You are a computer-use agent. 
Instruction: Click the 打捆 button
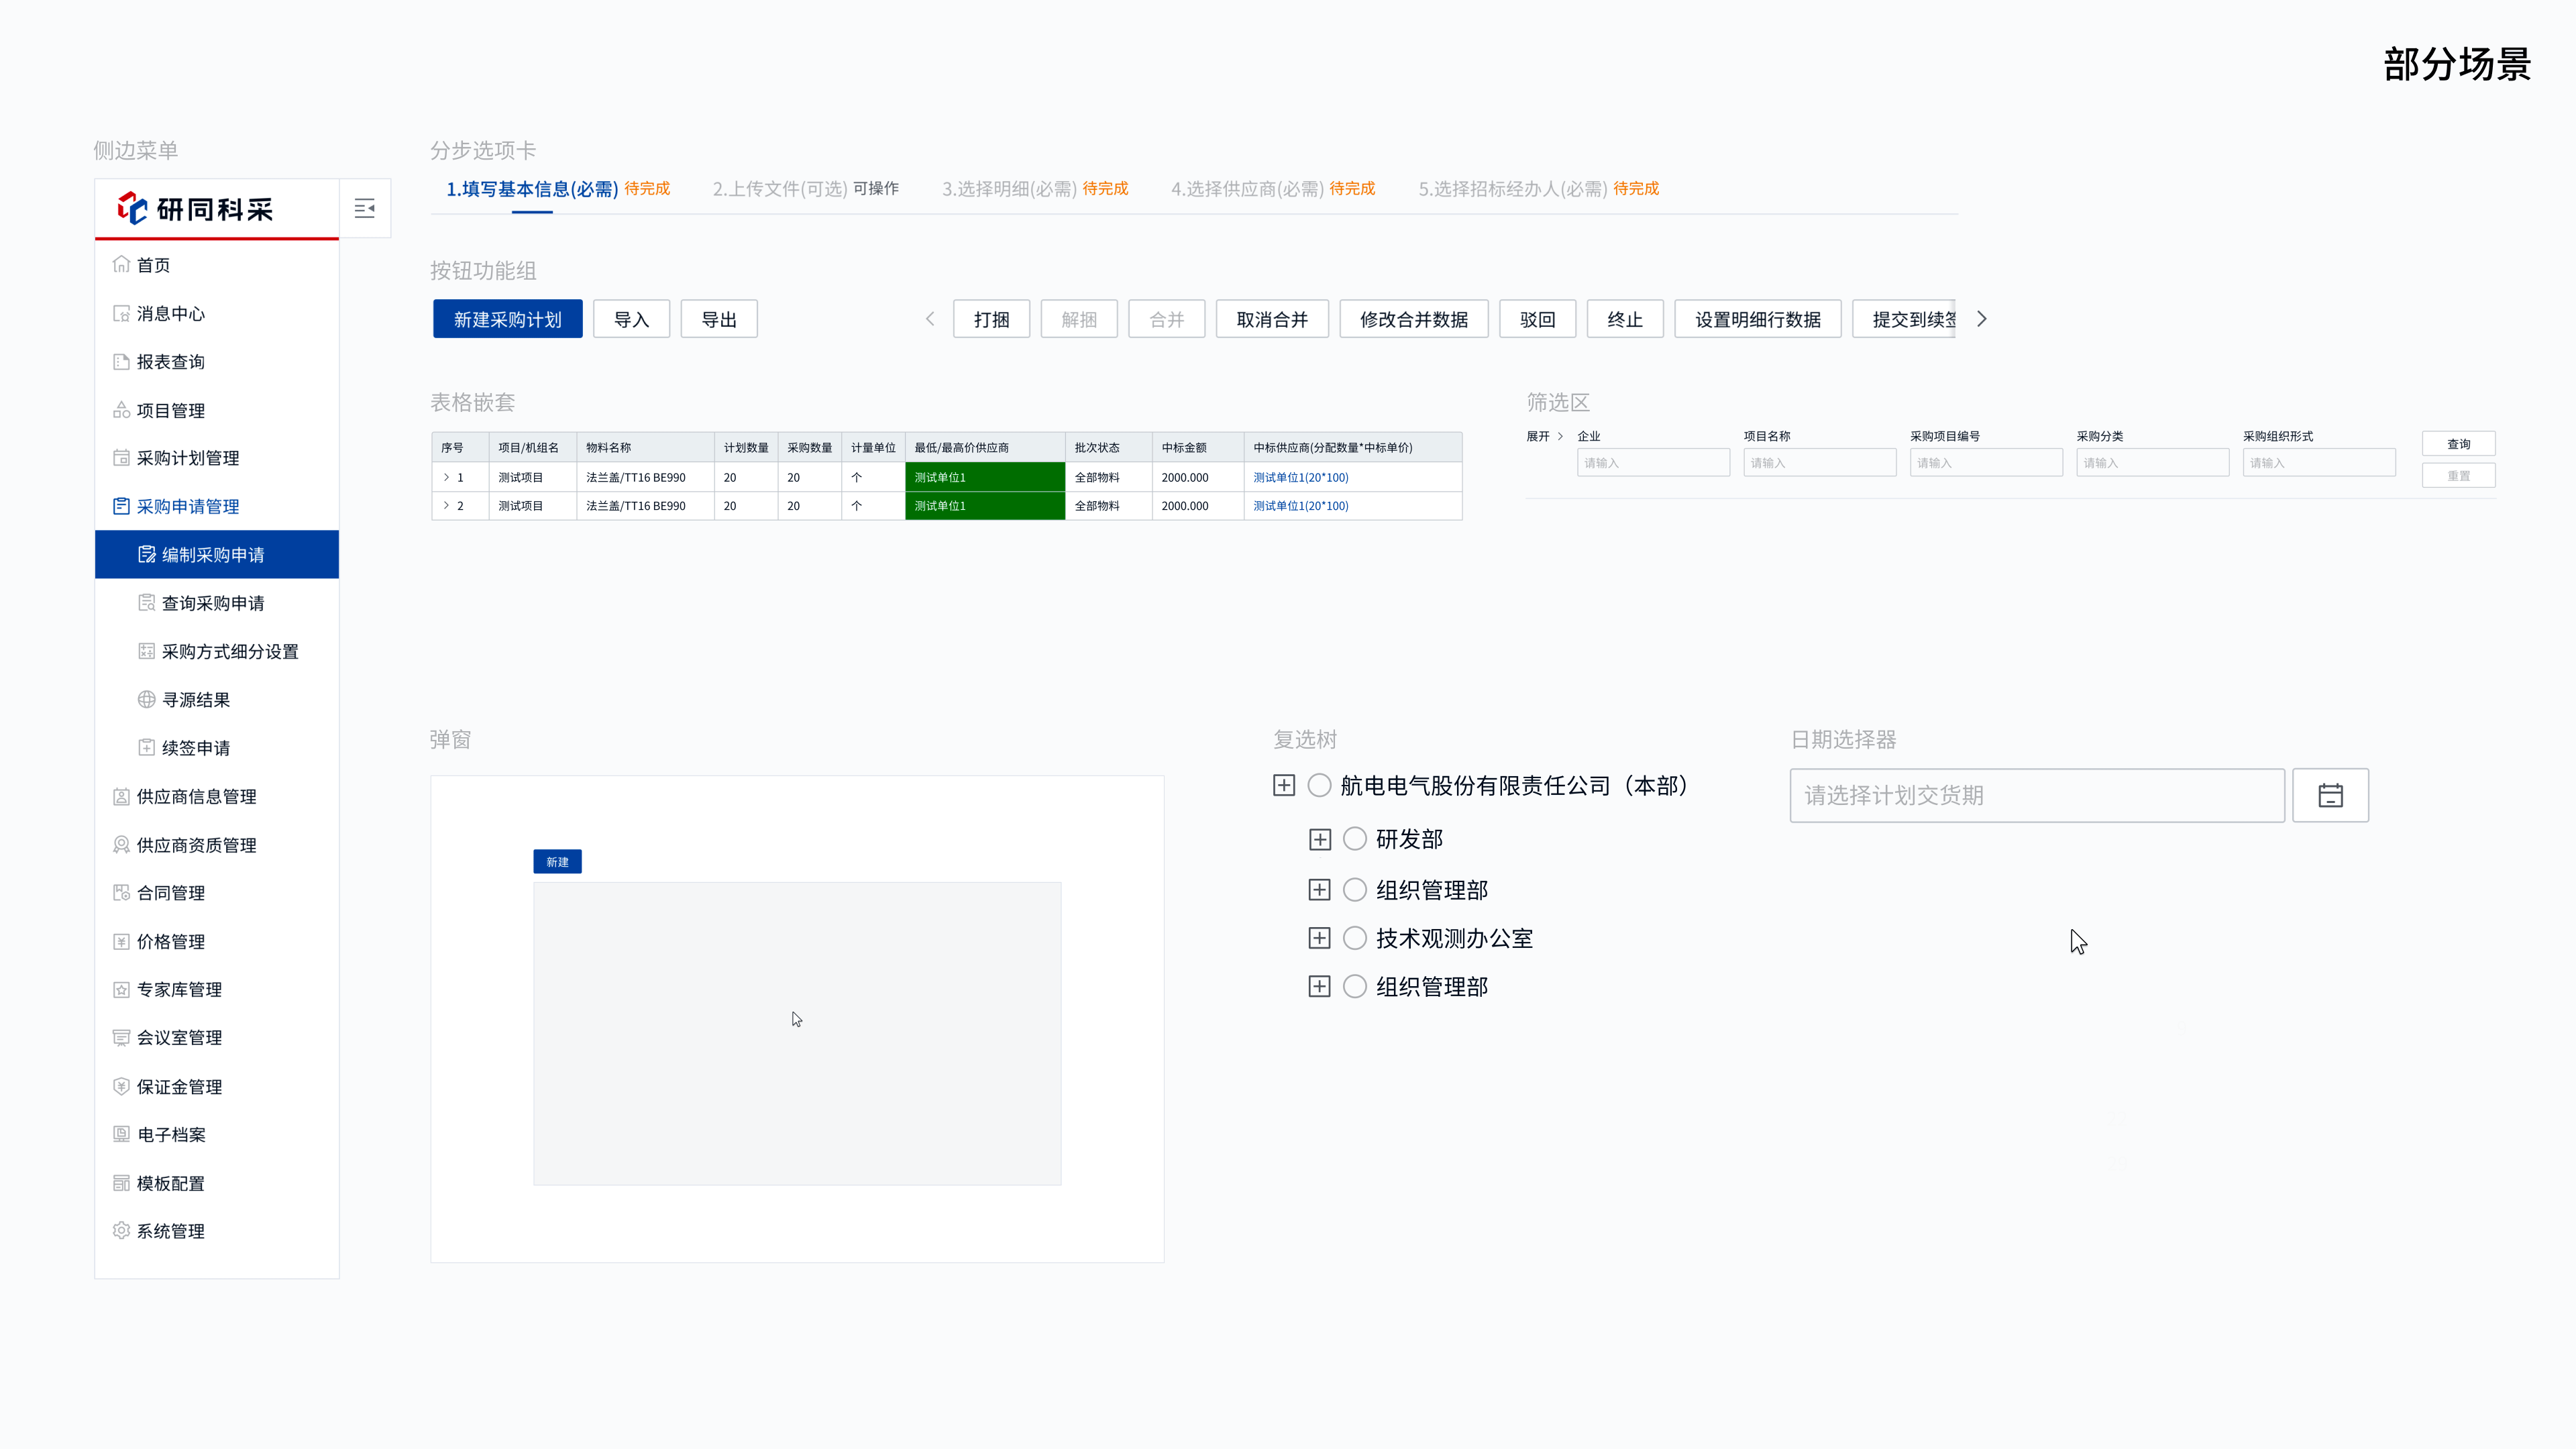click(991, 319)
